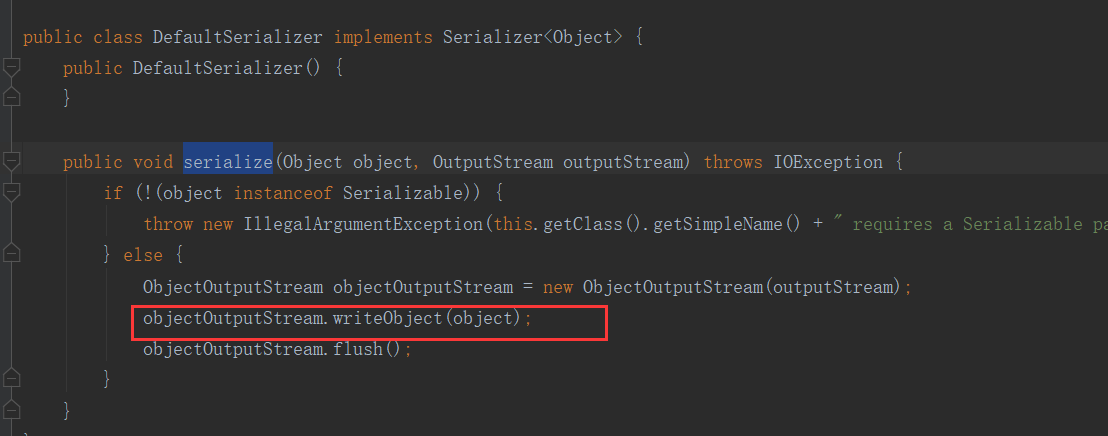Click fold marker beside the else line
Image resolution: width=1108 pixels, height=436 pixels.
(x=11, y=255)
